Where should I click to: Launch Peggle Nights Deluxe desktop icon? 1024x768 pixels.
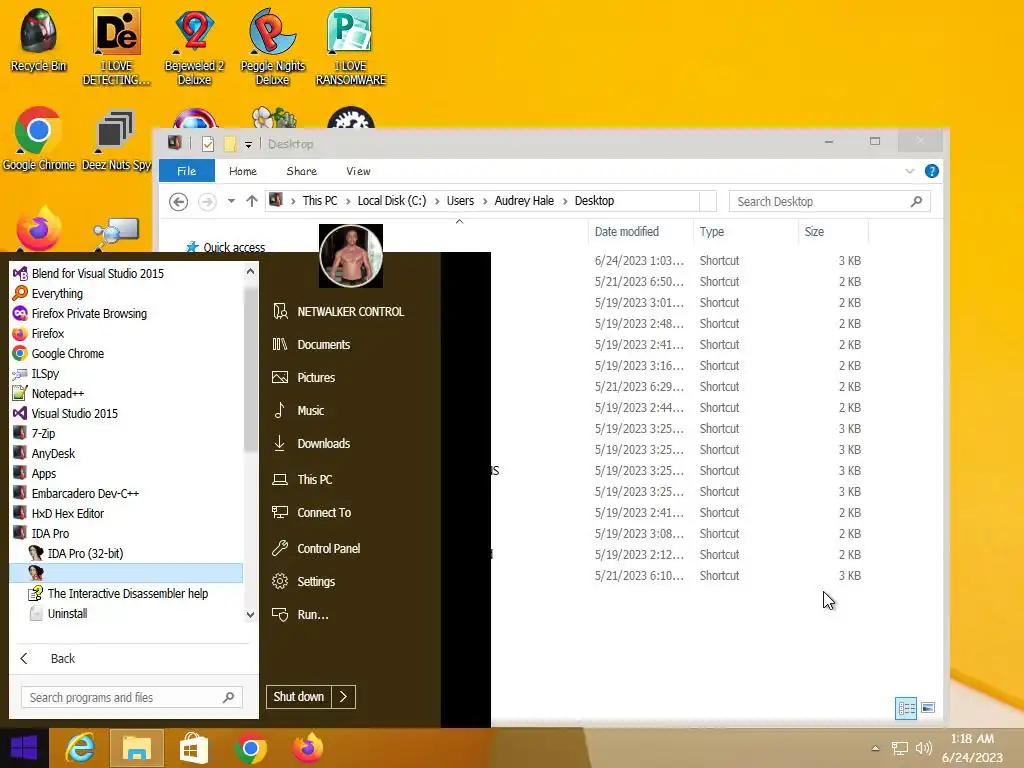coord(272,47)
